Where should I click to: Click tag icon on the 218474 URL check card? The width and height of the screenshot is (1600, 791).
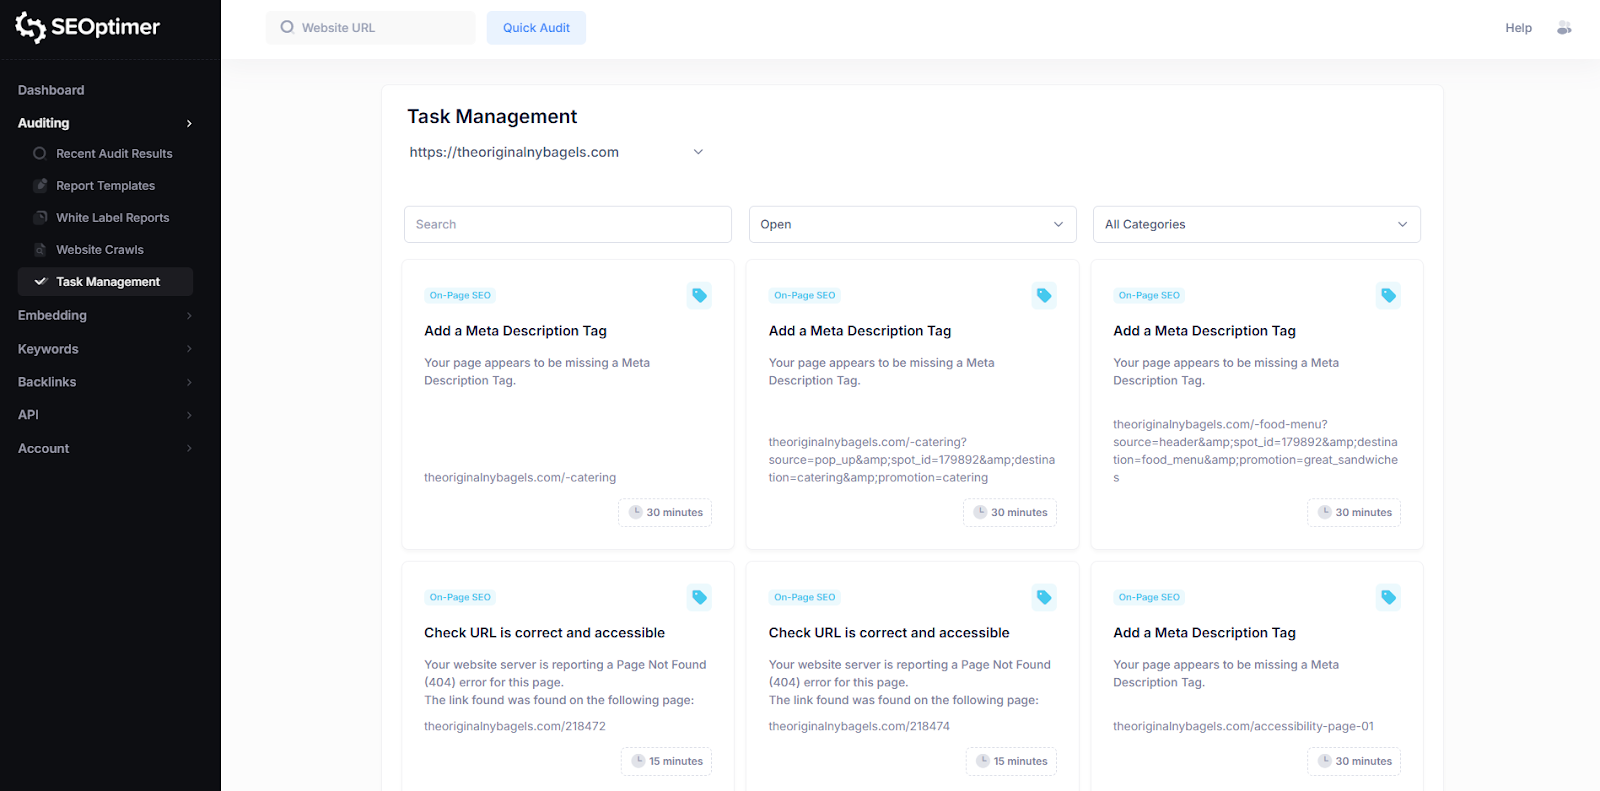[1044, 597]
